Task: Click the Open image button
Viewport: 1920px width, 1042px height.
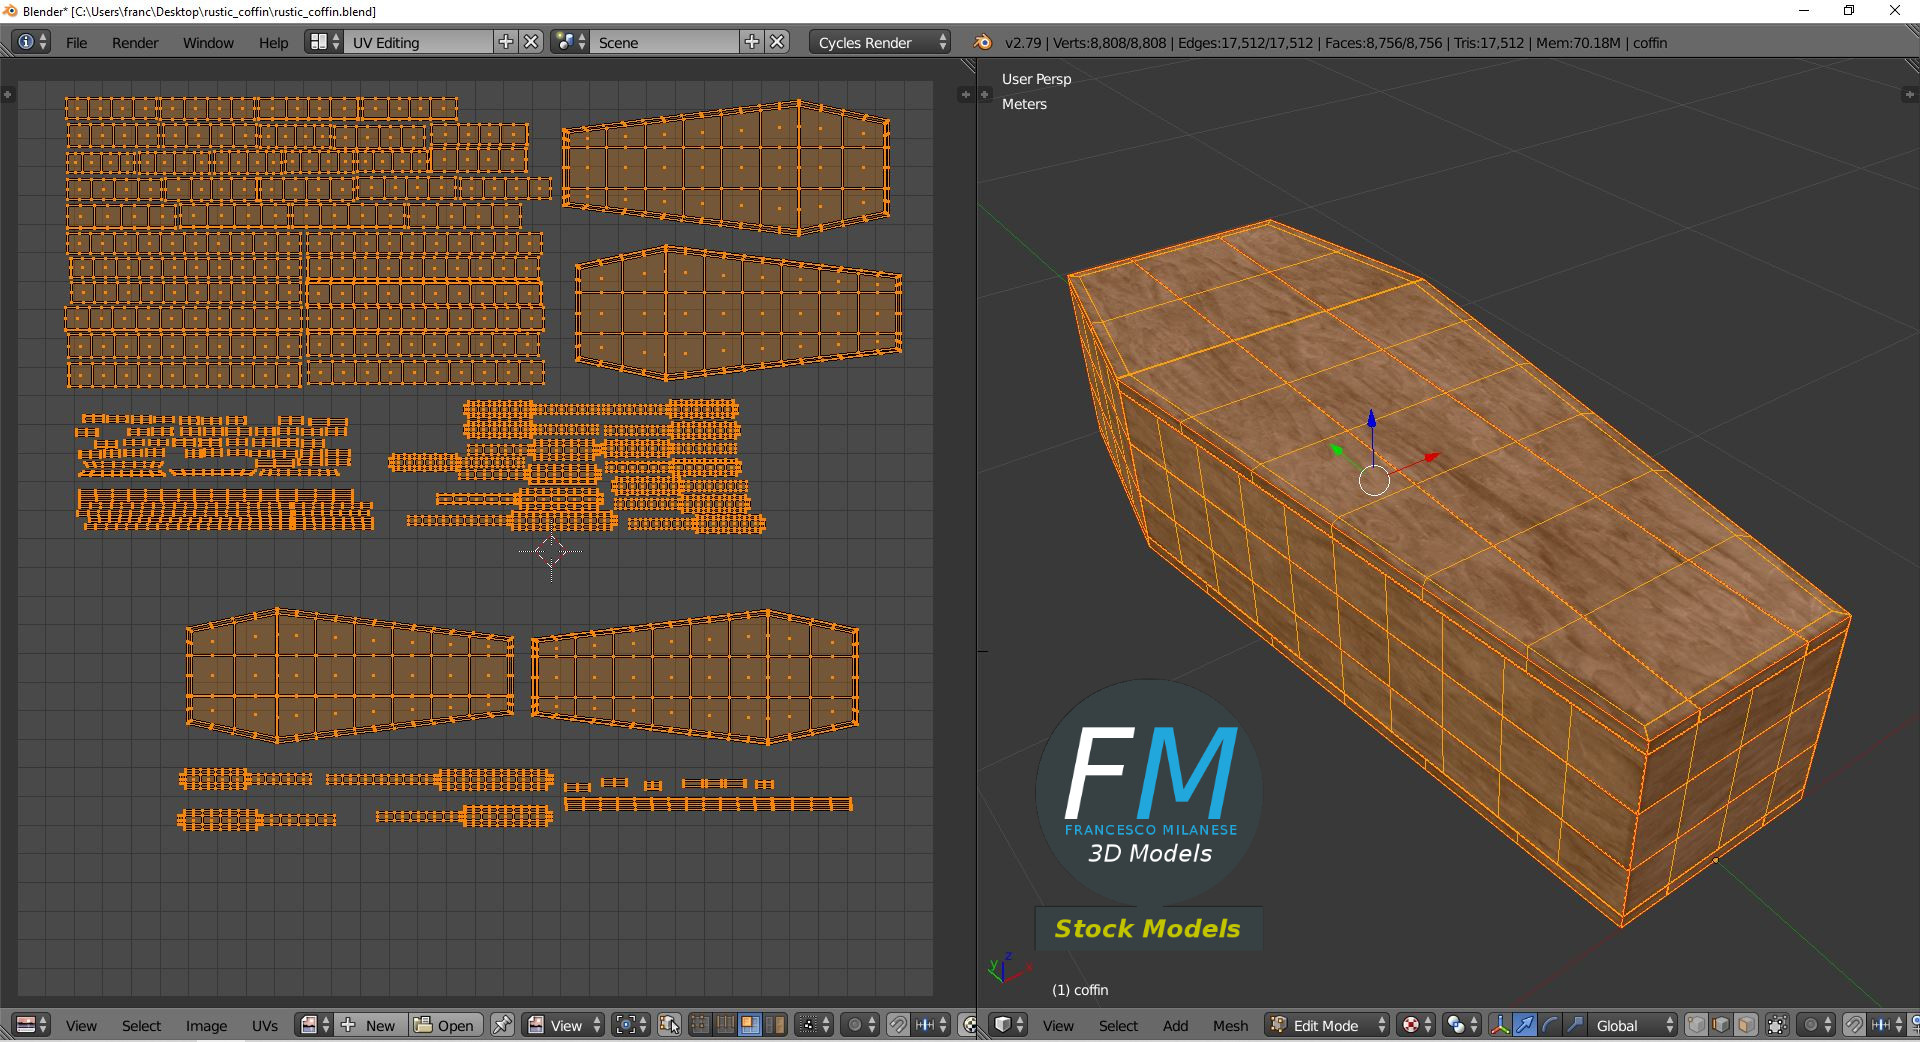Action: click(445, 1025)
